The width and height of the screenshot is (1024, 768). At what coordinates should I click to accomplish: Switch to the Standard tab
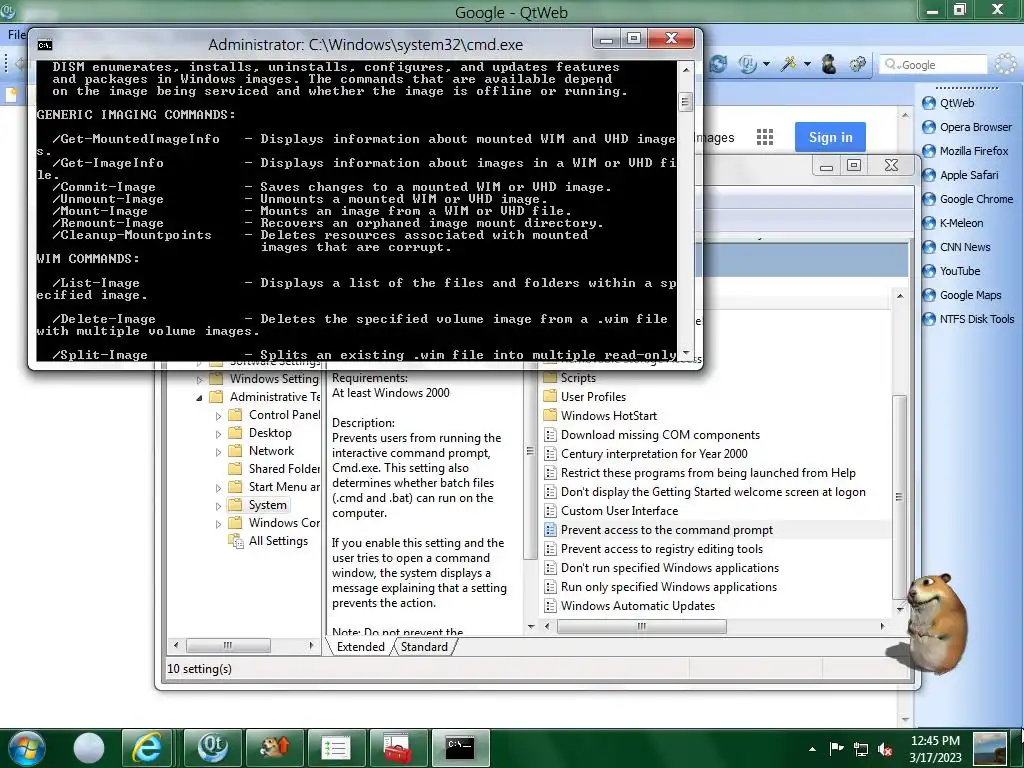coord(424,647)
